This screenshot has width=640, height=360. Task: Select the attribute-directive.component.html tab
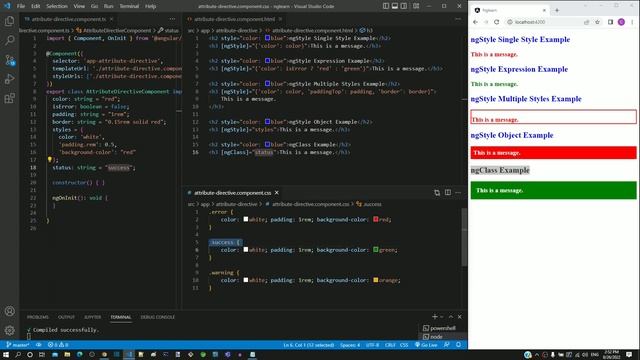click(x=234, y=19)
